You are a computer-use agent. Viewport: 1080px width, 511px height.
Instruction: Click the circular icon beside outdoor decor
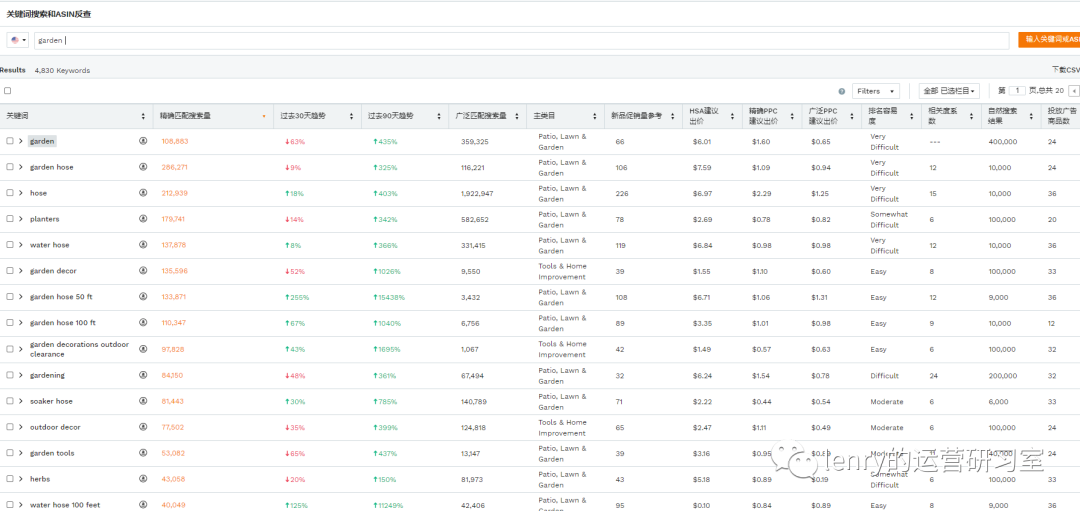click(x=143, y=427)
